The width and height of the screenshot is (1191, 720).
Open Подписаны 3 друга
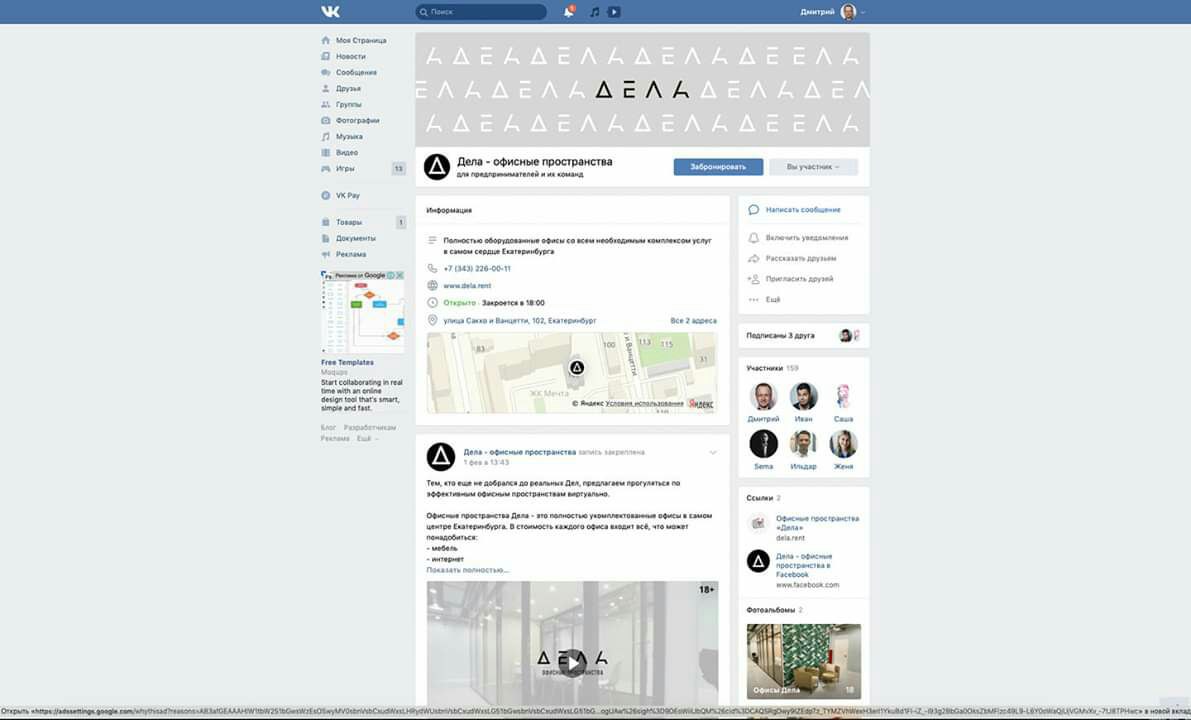coord(804,335)
